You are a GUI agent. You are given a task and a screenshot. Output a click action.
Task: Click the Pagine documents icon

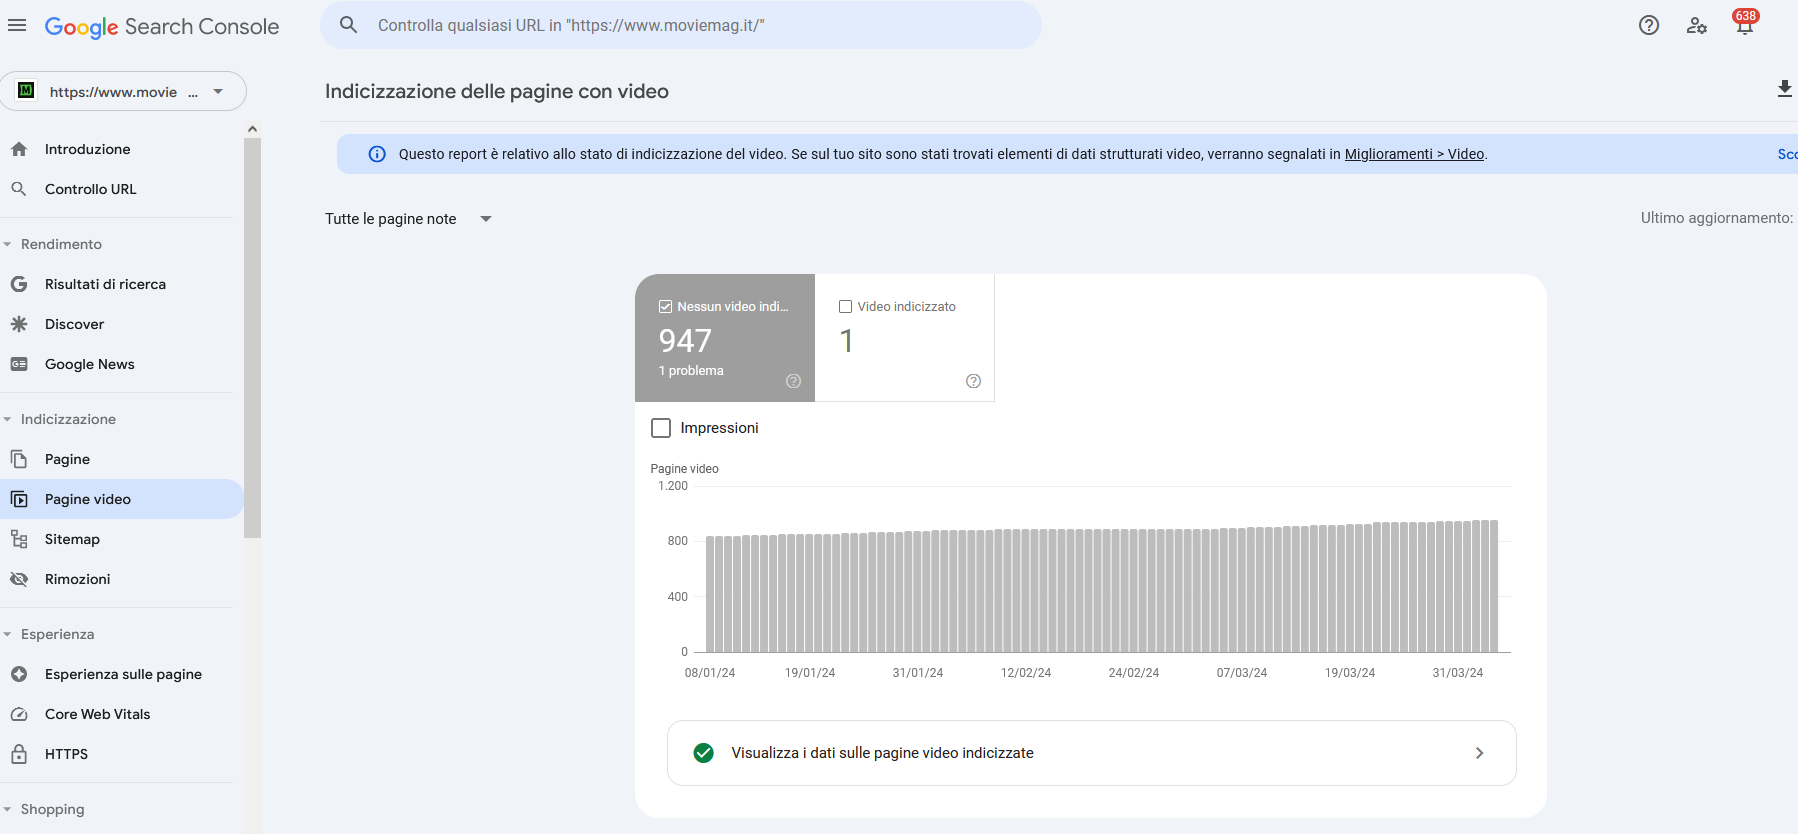[x=19, y=459]
